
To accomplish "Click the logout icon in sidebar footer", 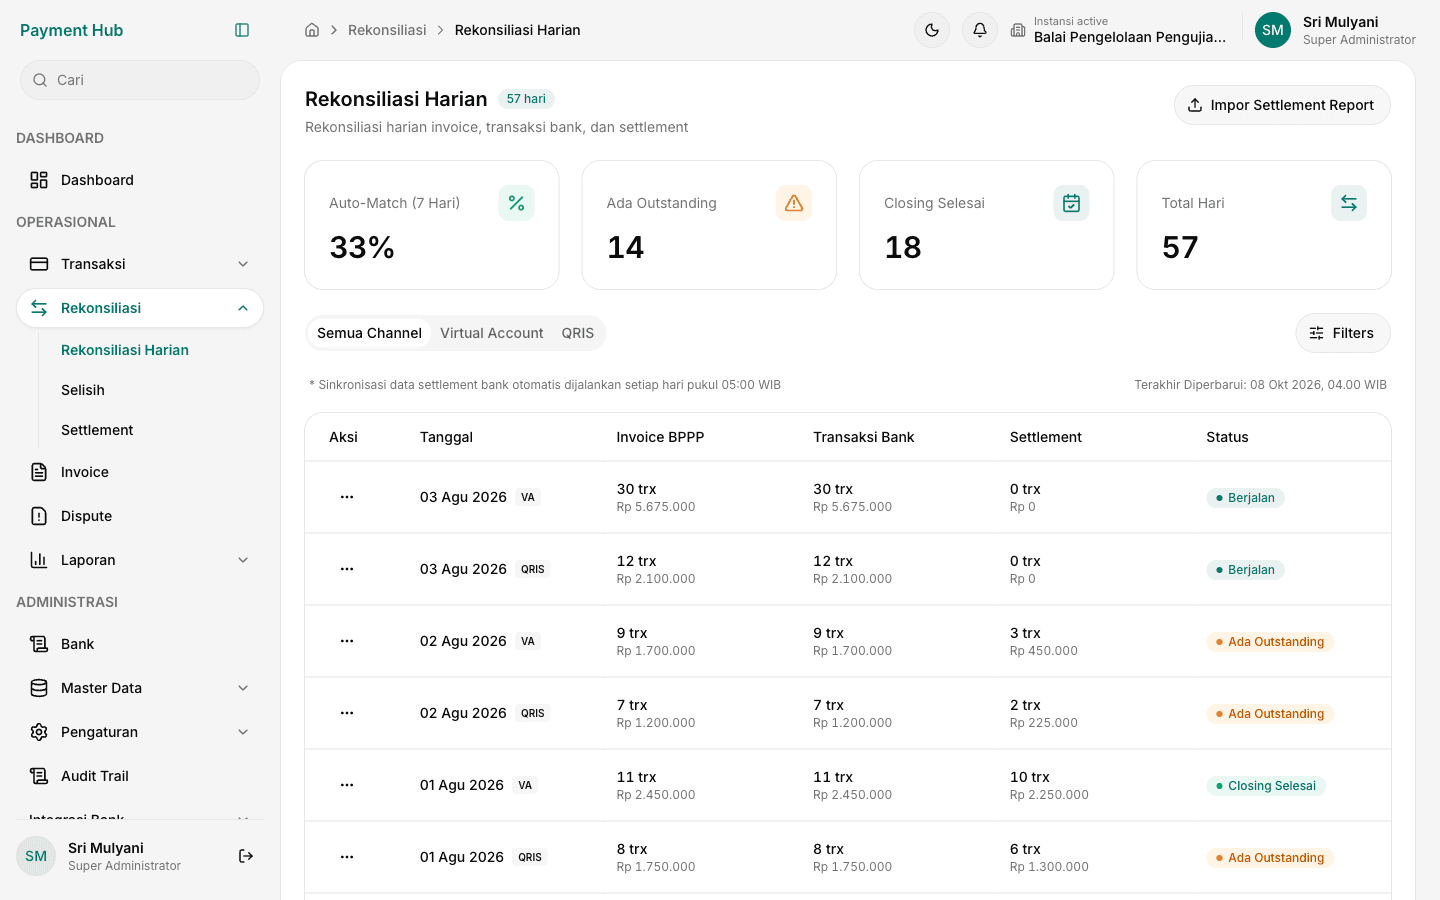I will point(246,856).
